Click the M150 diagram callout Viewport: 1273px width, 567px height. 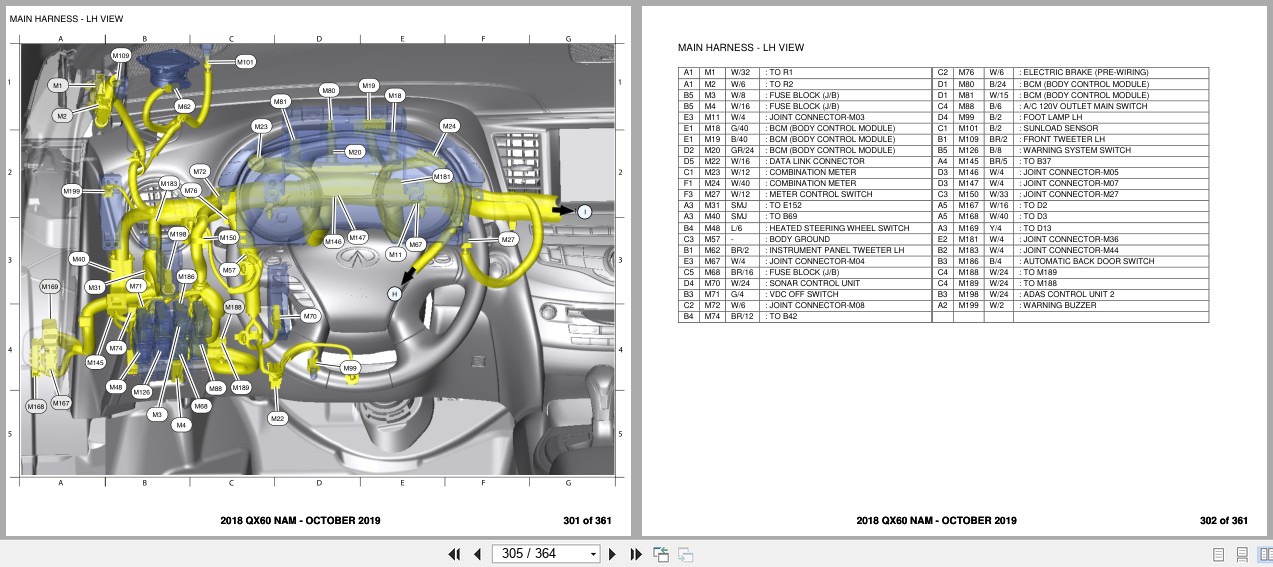click(228, 238)
